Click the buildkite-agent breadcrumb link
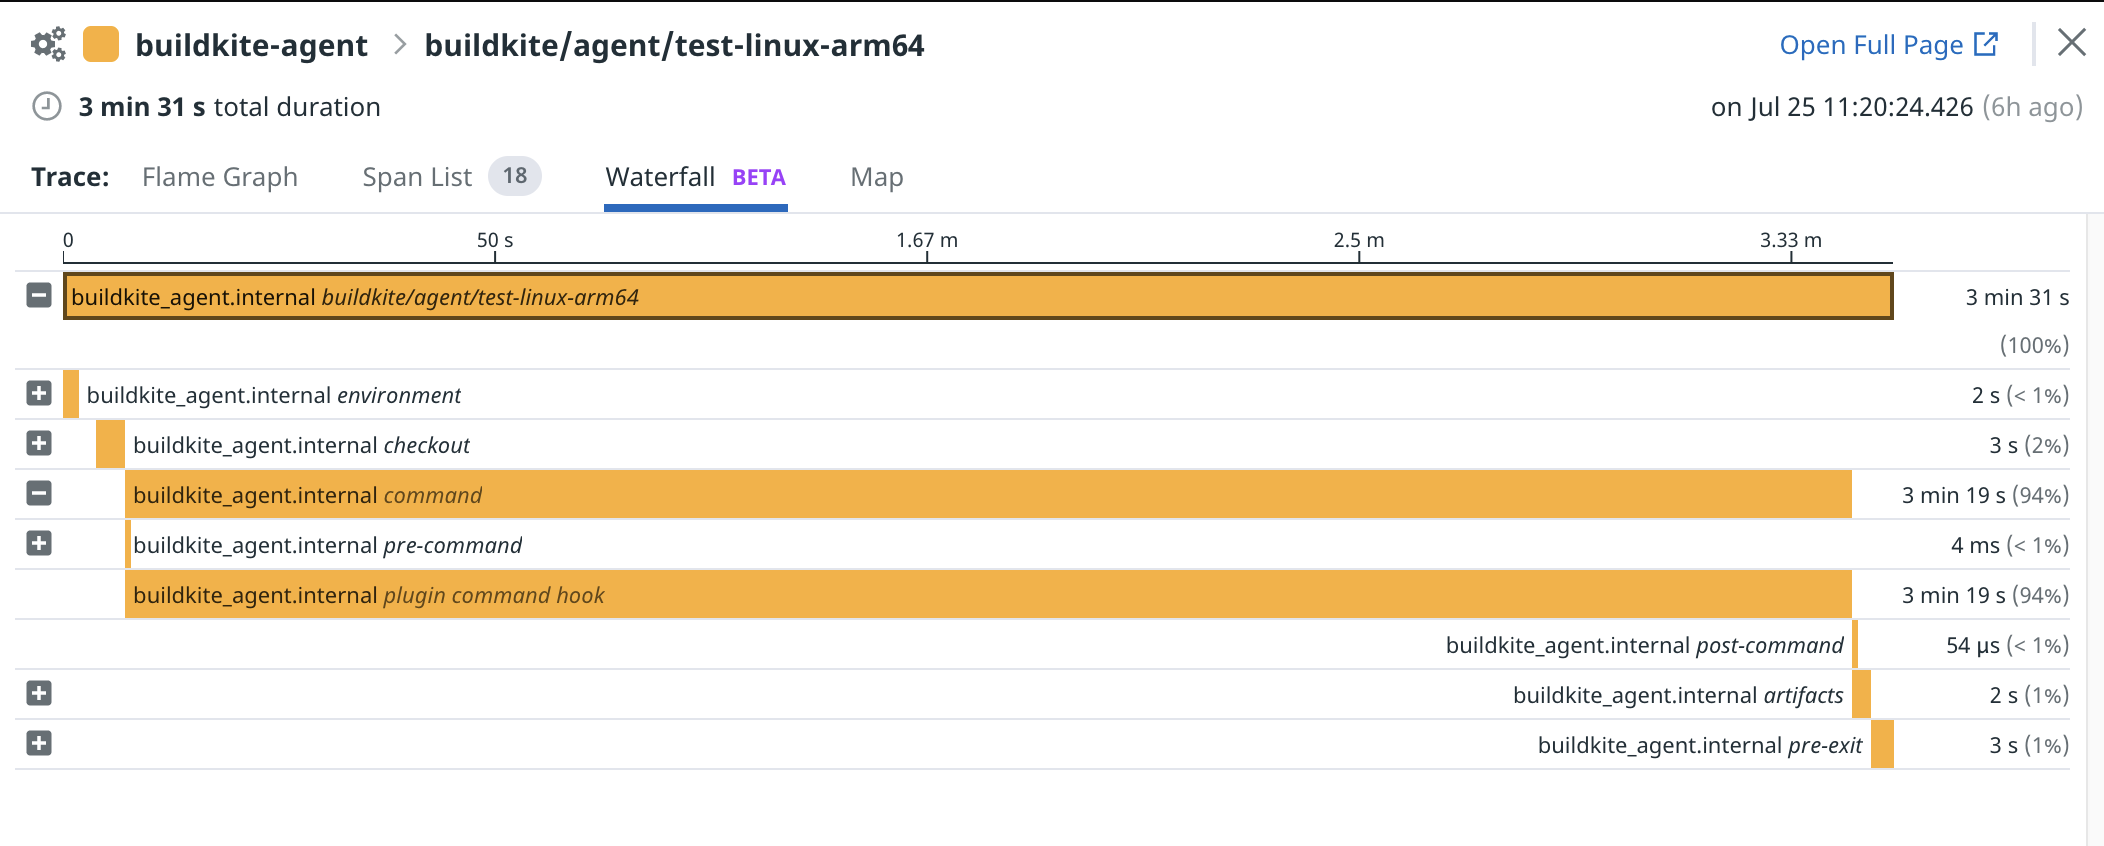 (251, 45)
